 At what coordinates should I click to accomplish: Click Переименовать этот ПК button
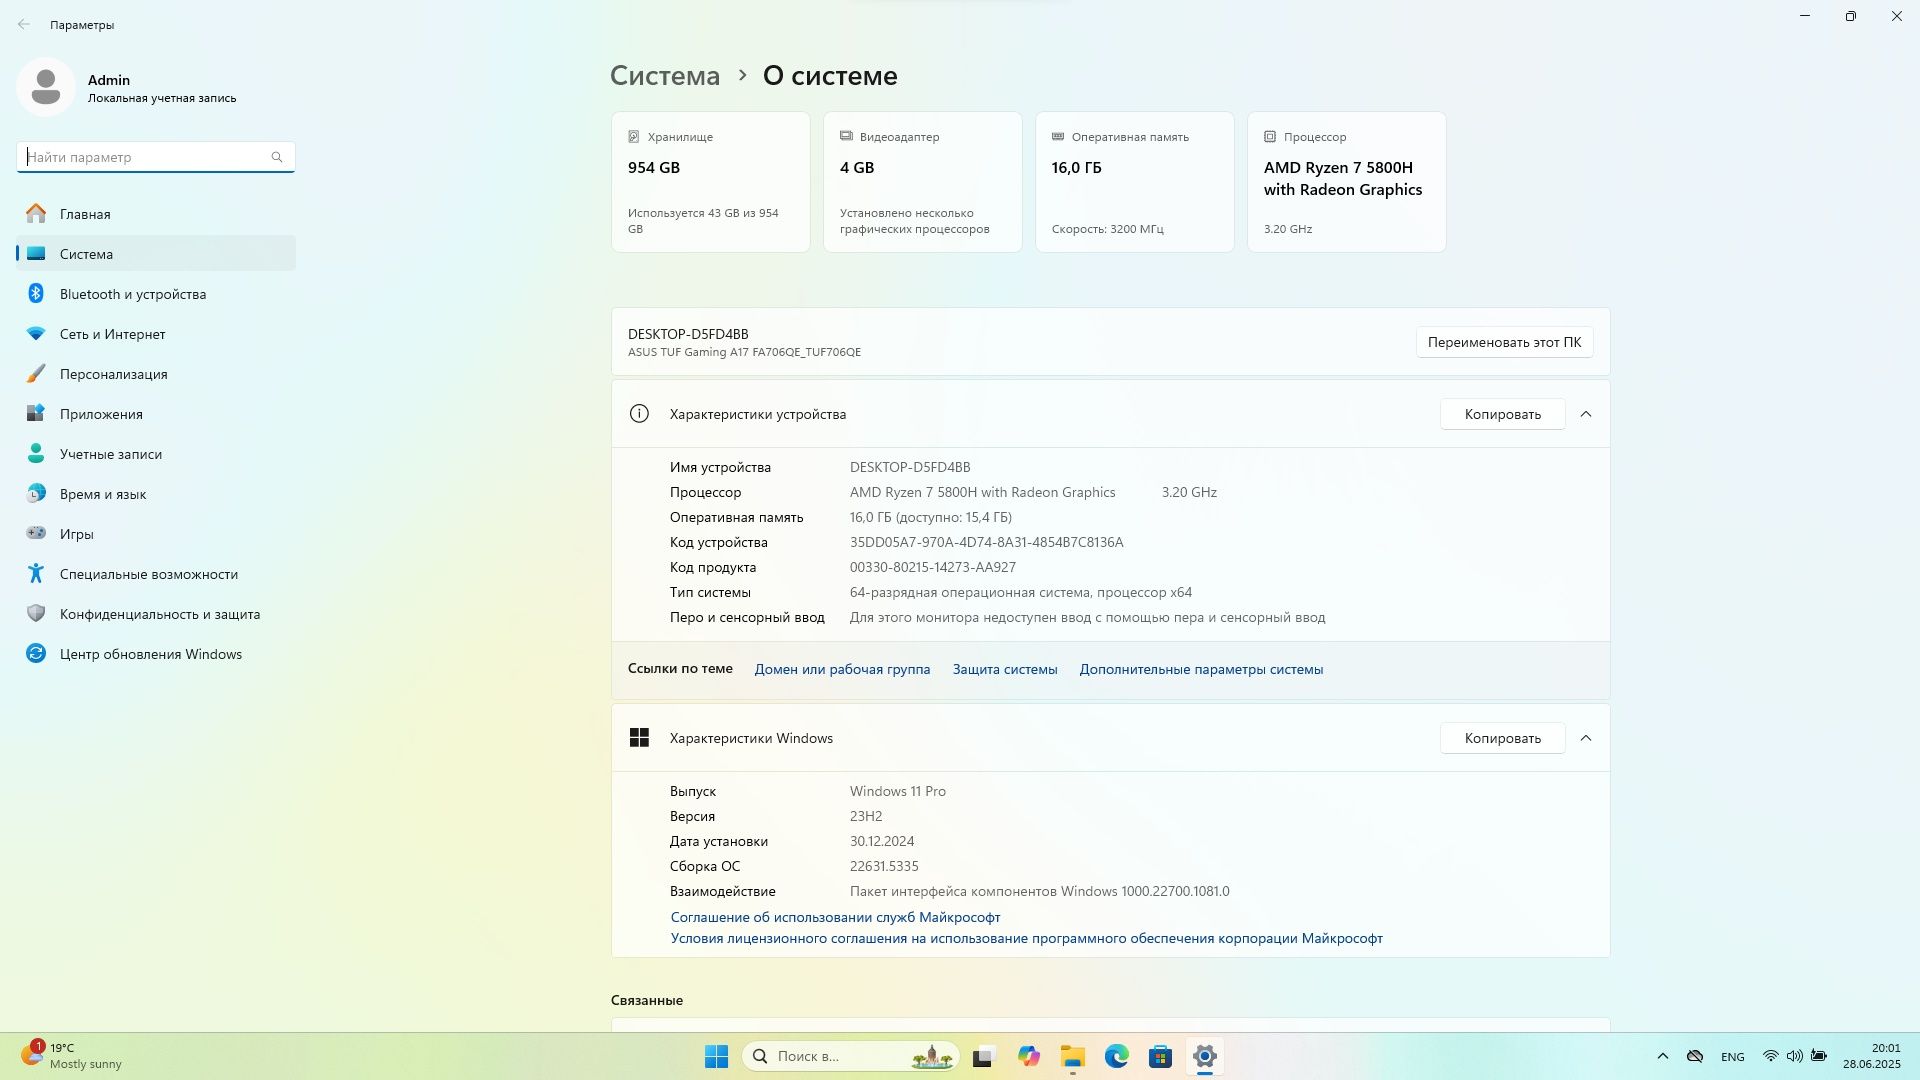coord(1504,342)
